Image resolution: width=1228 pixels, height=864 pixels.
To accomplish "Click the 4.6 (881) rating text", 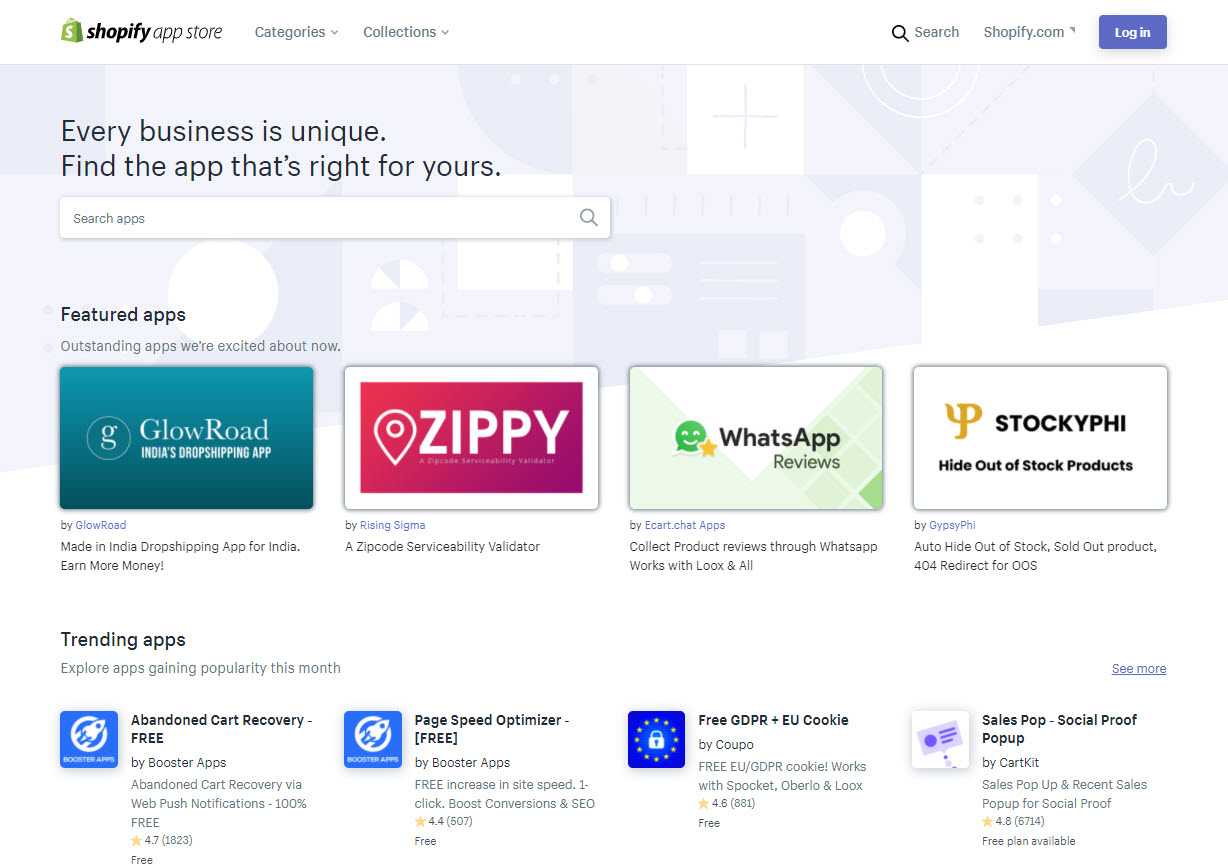I will click(x=727, y=803).
